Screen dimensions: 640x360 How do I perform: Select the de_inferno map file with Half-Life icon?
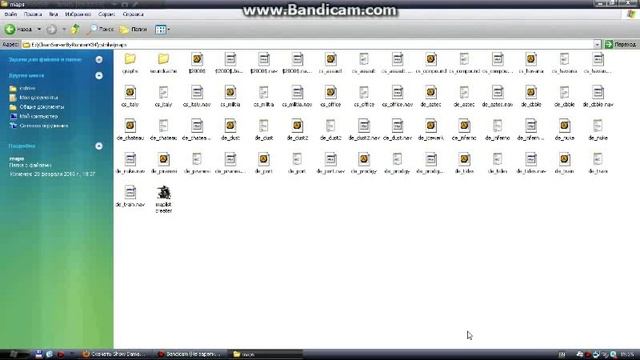pyautogui.click(x=464, y=130)
